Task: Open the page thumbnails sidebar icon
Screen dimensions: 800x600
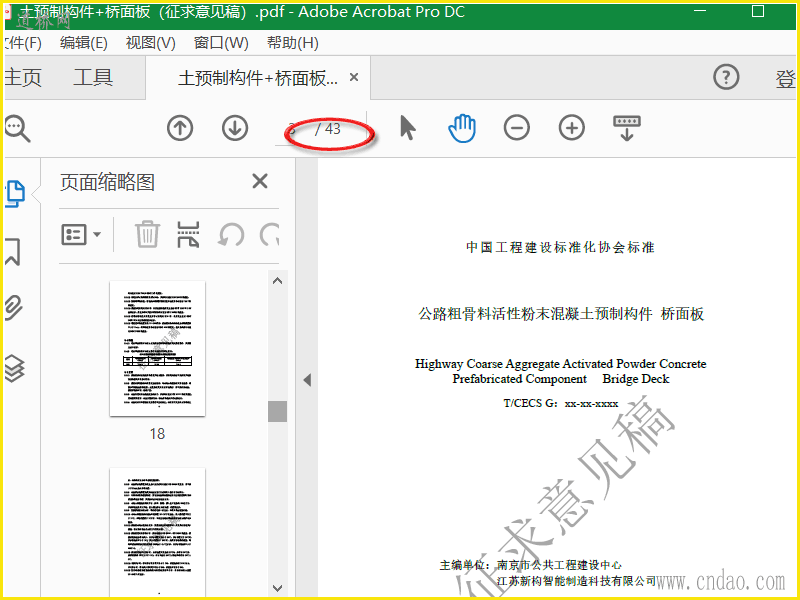Action: 15,194
